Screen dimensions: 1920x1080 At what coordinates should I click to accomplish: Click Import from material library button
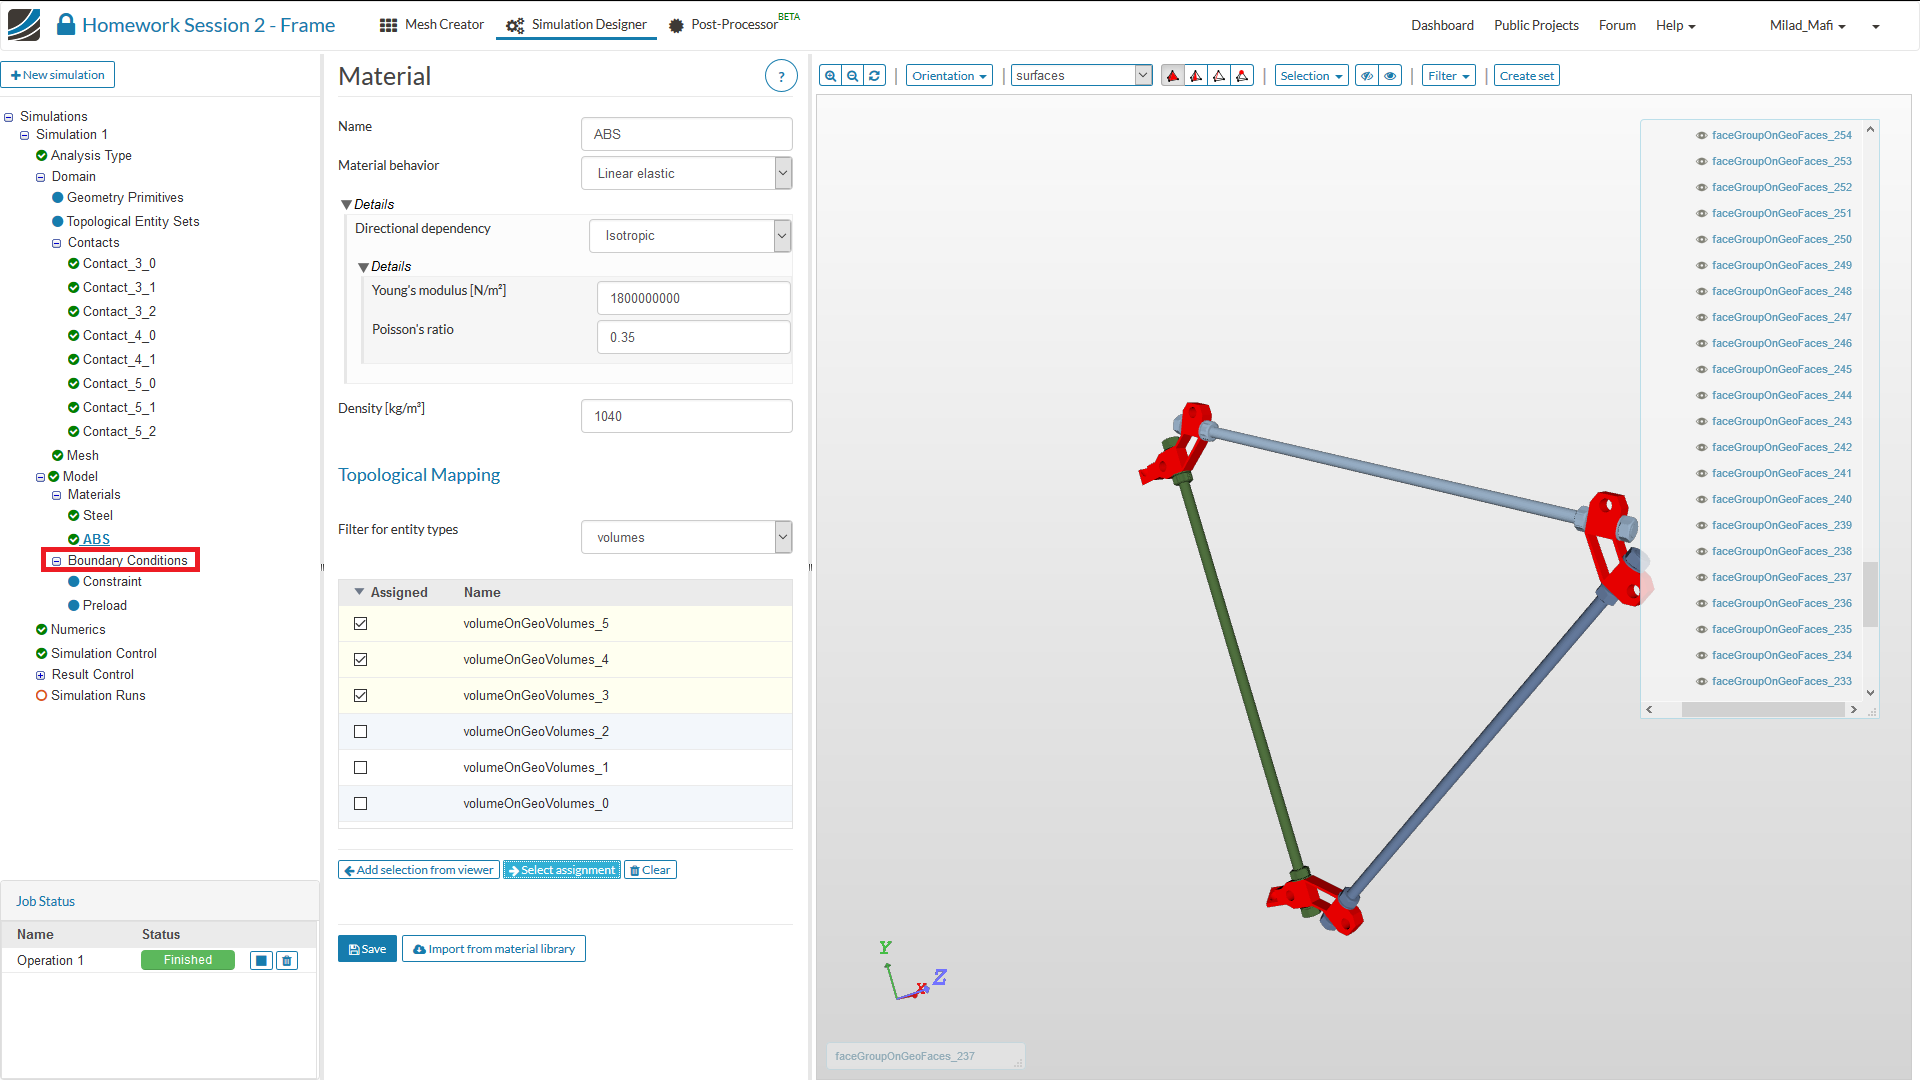(x=494, y=949)
